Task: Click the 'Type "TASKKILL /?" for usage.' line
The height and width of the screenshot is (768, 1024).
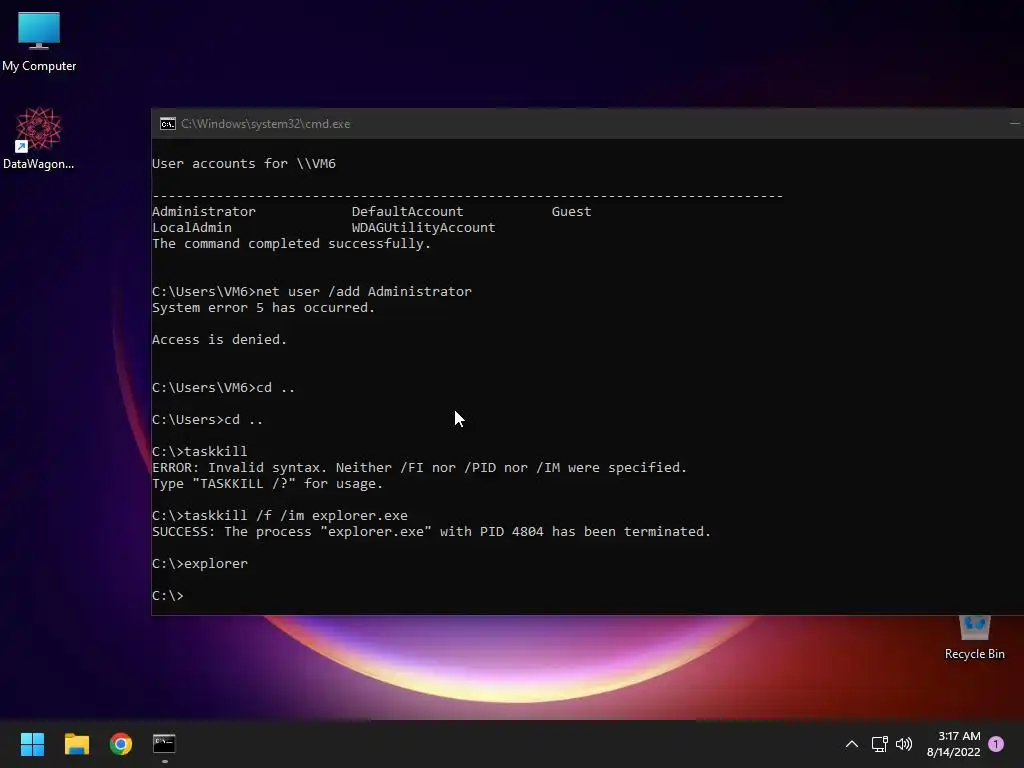Action: pyautogui.click(x=267, y=484)
